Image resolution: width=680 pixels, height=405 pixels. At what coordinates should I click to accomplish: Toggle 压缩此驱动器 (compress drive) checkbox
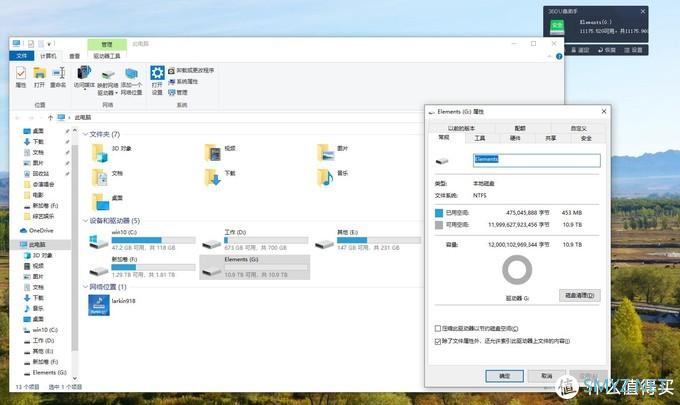438,328
